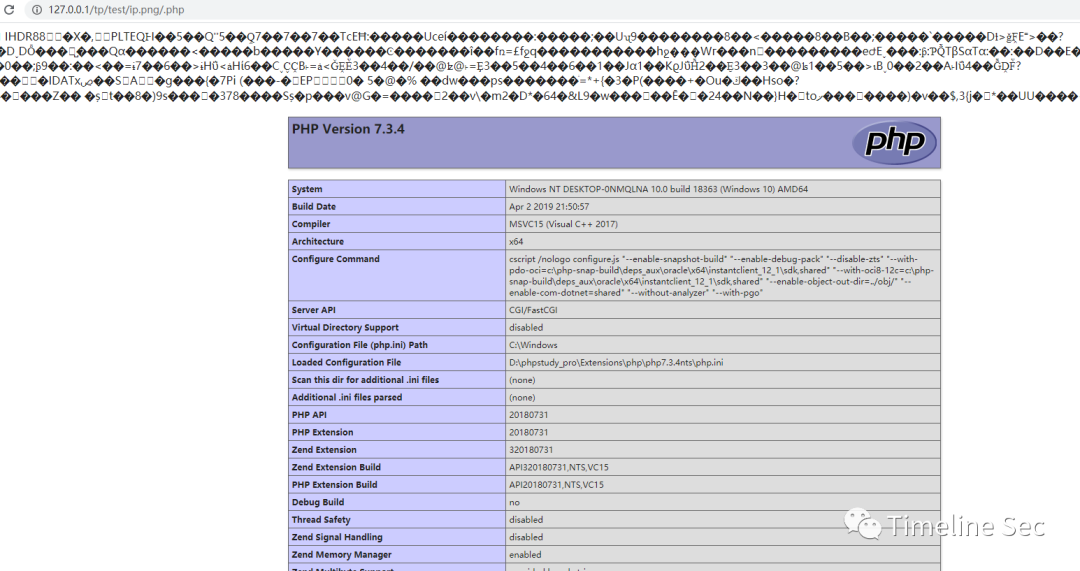Select the "API320180731,NTS,VC15" value
The height and width of the screenshot is (571, 1080).
559,467
